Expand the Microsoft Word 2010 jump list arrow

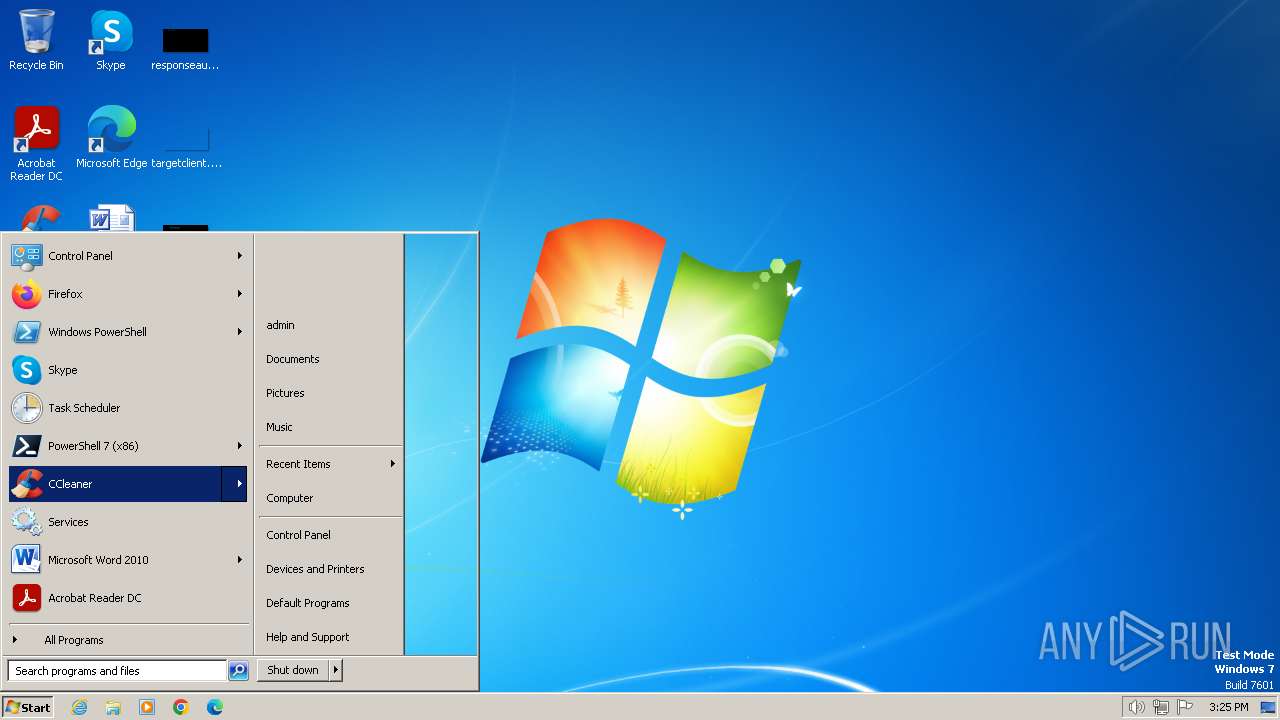pos(239,560)
